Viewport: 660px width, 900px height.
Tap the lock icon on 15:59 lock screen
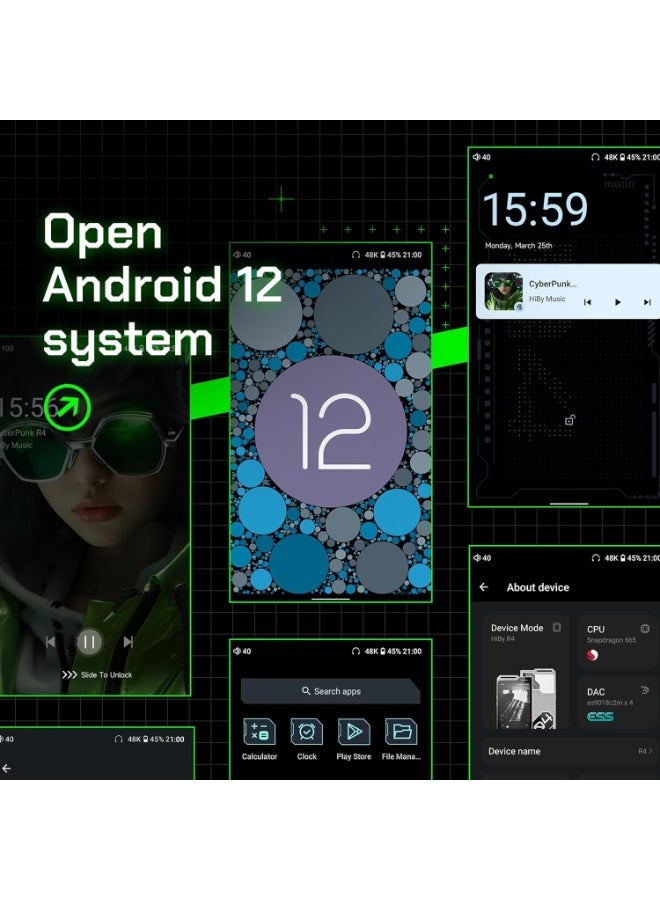click(x=569, y=420)
